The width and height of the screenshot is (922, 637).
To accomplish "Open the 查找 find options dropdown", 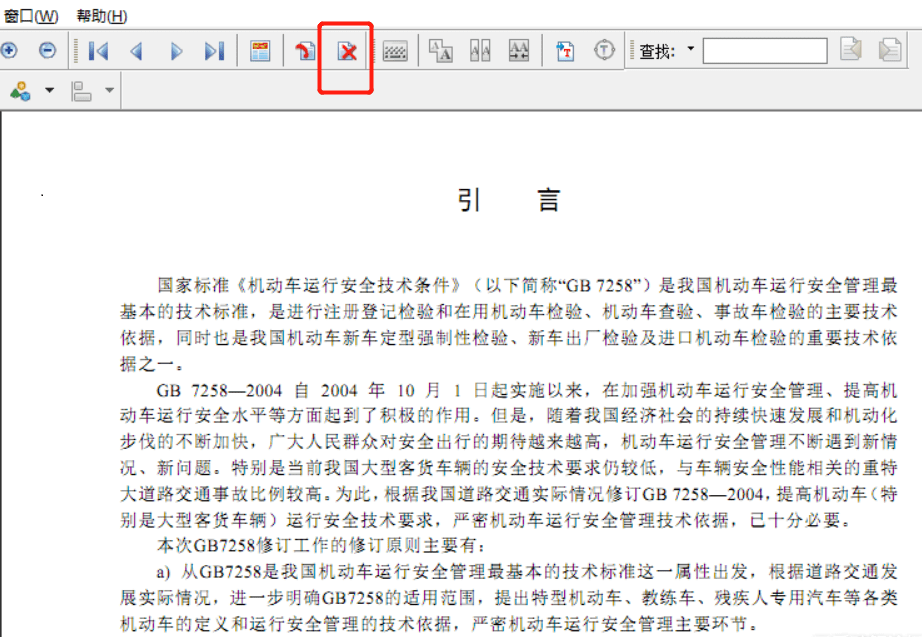I will tap(689, 50).
